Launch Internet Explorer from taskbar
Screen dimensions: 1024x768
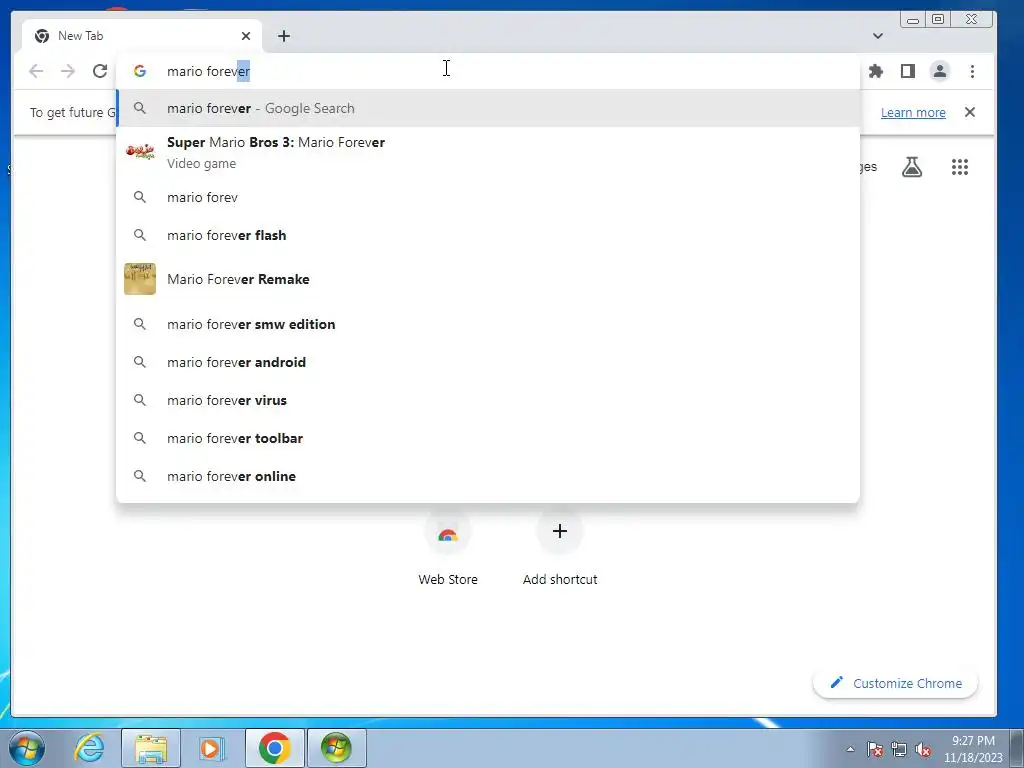pyautogui.click(x=89, y=748)
